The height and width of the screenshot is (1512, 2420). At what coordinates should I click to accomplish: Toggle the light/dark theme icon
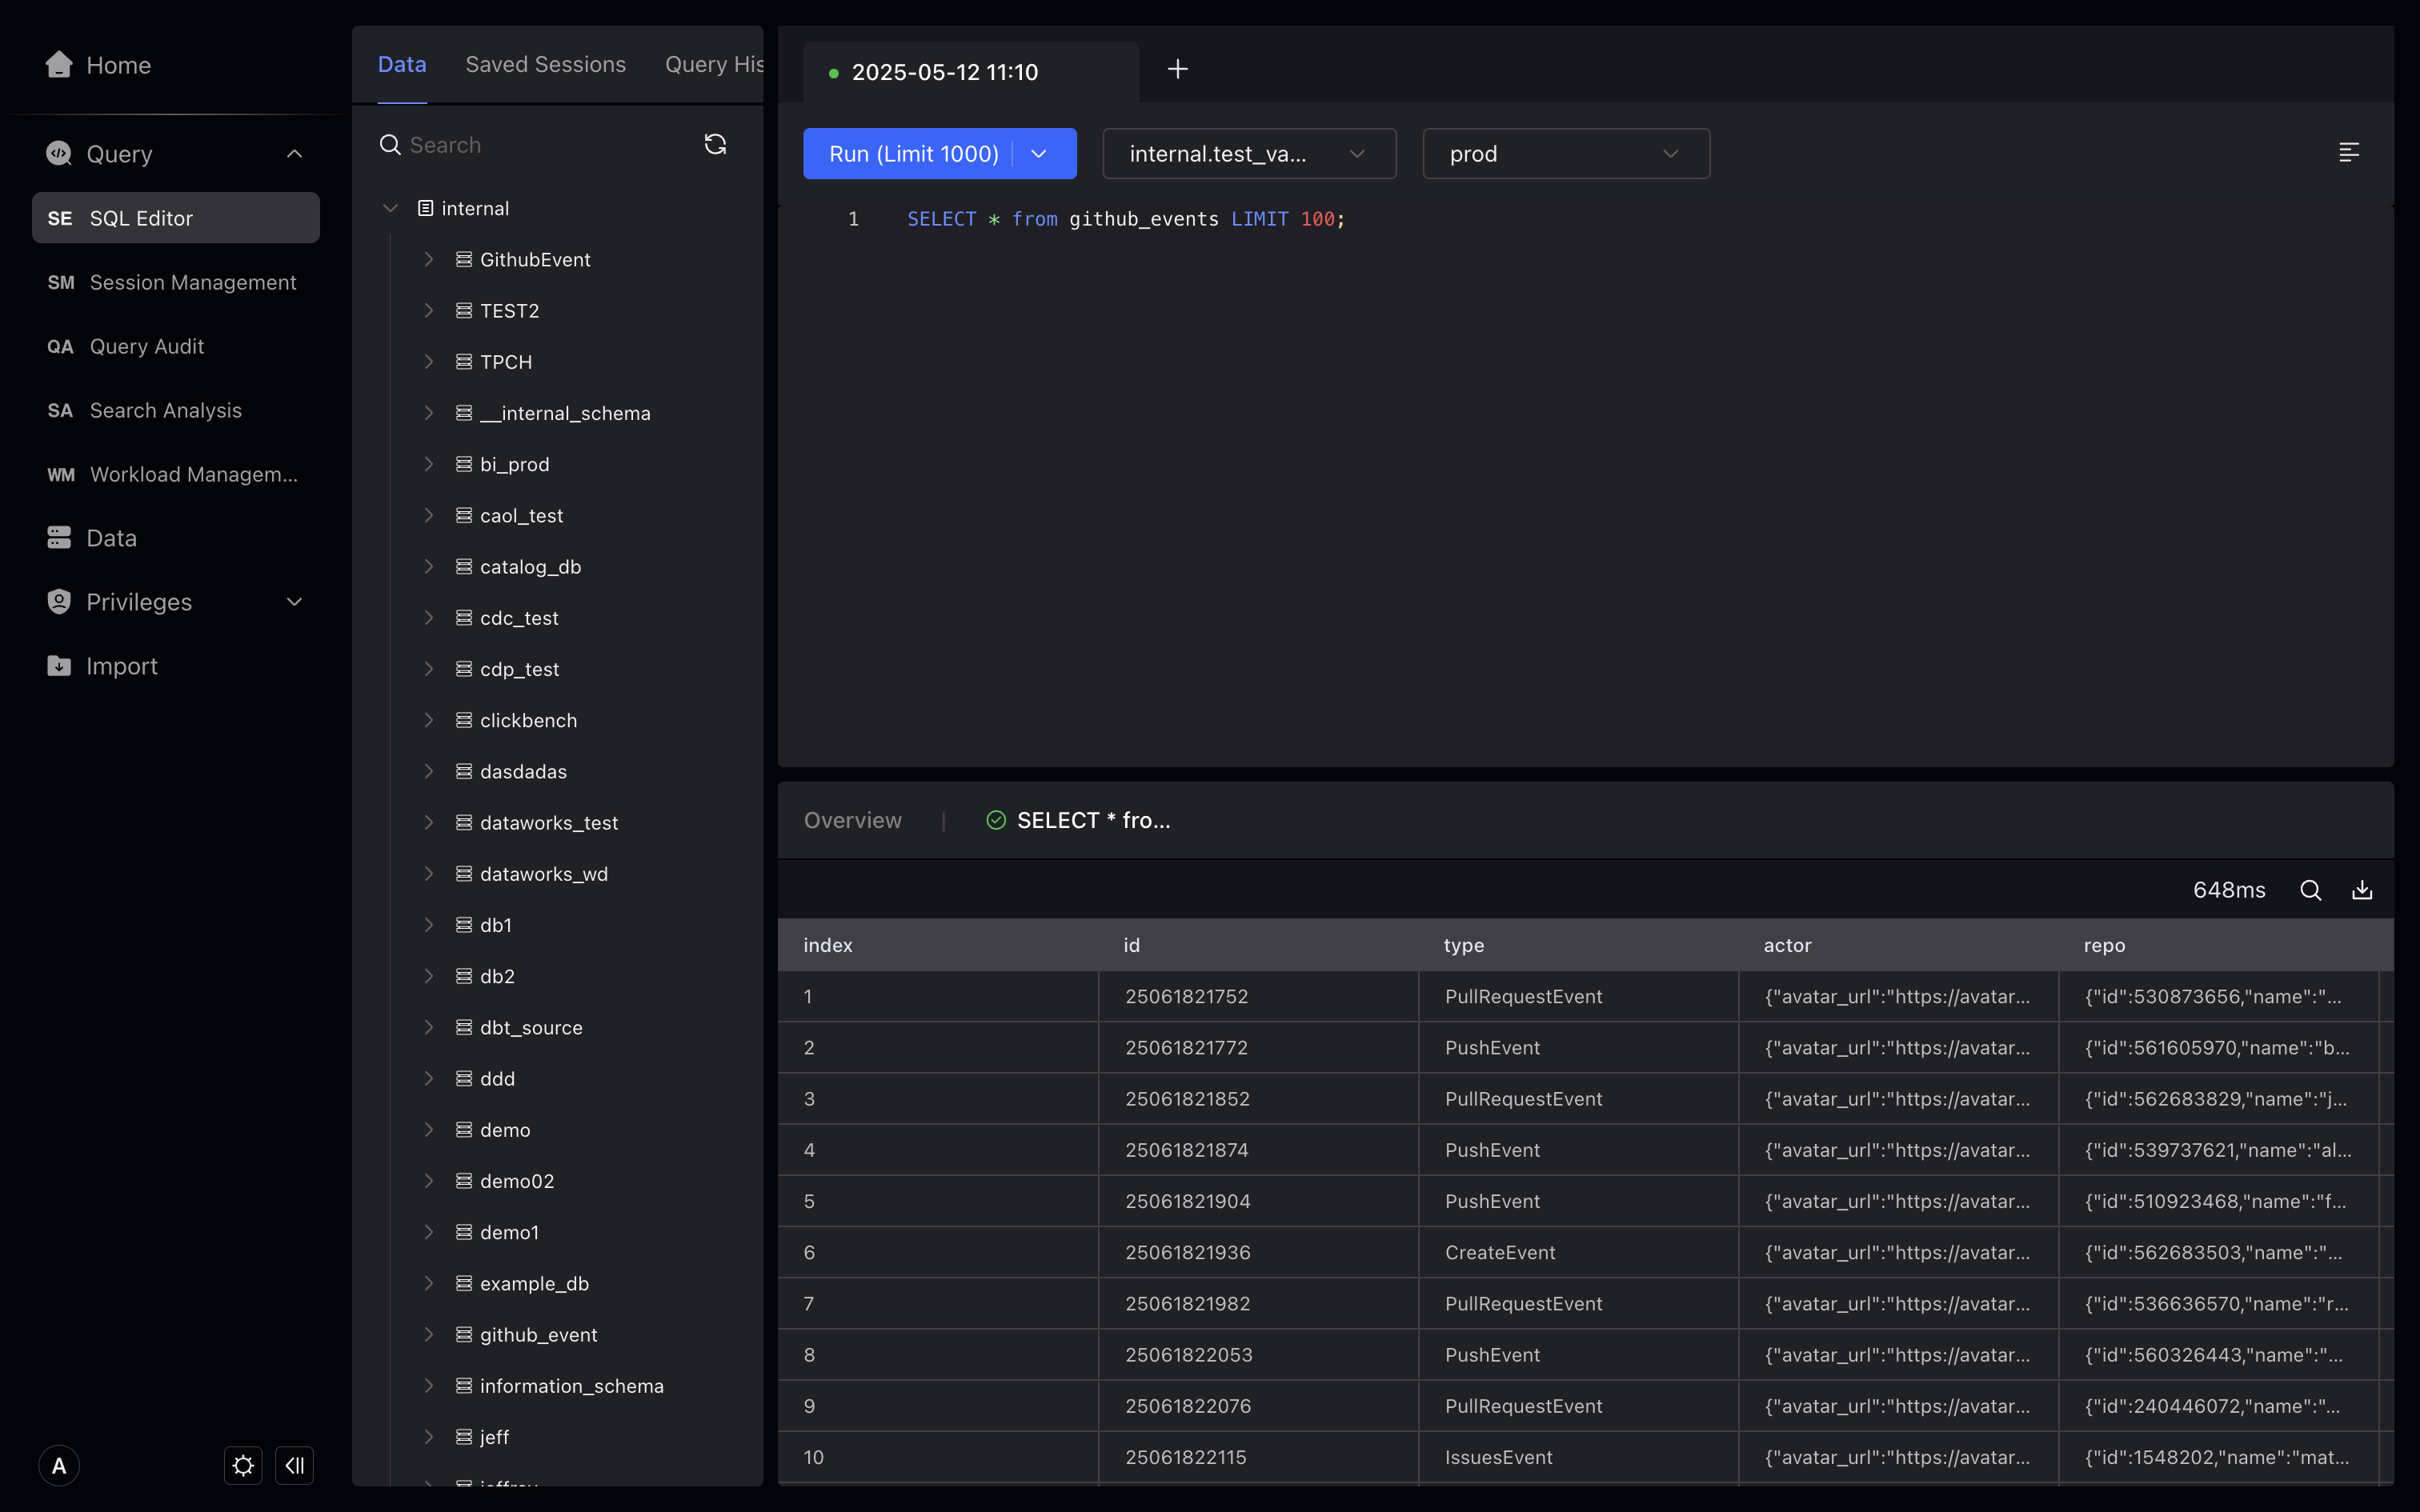[x=243, y=1466]
